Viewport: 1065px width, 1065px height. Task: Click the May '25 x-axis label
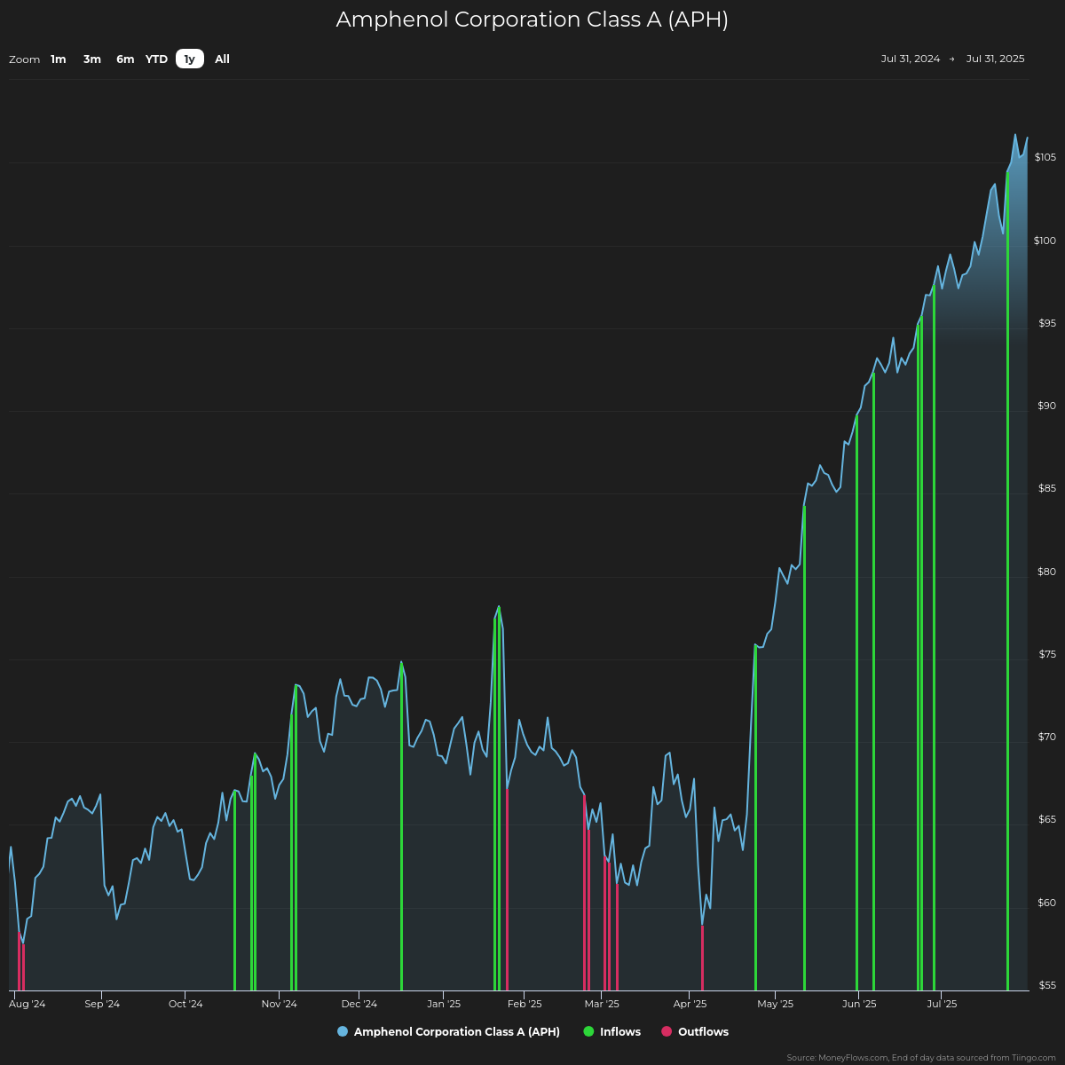click(x=775, y=1004)
